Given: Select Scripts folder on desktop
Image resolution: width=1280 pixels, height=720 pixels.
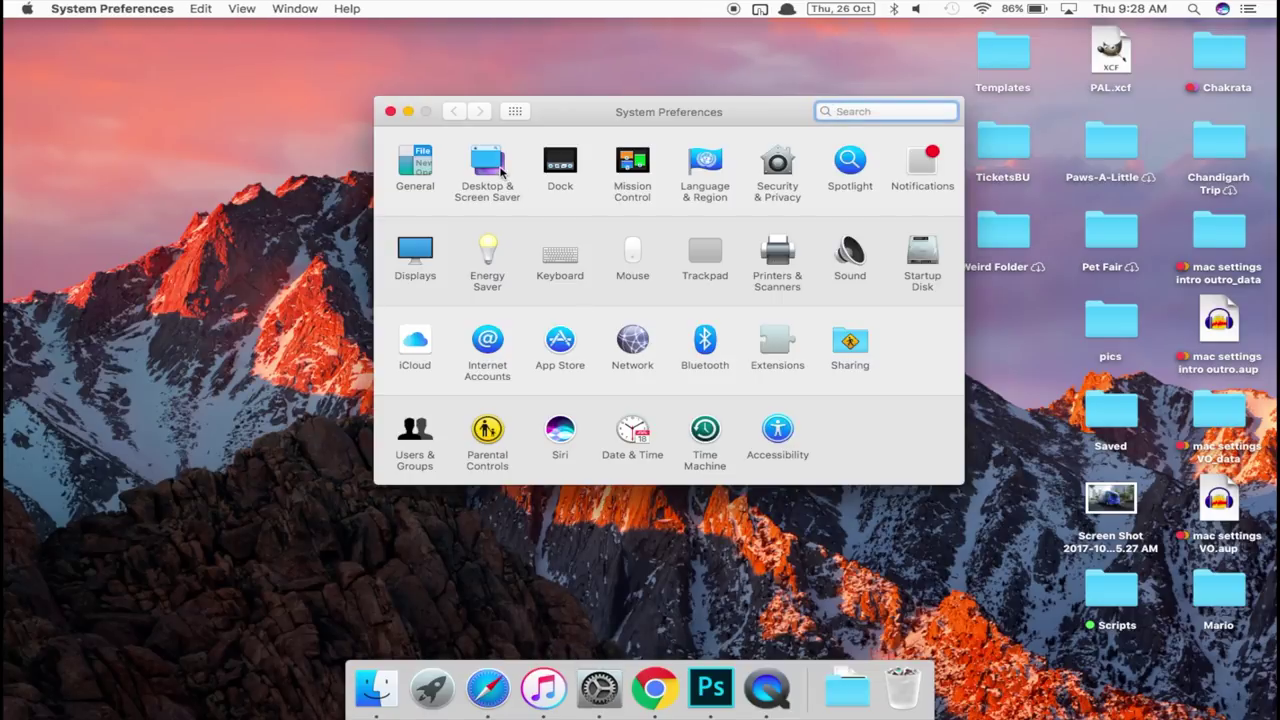Looking at the screenshot, I should pos(1111,598).
